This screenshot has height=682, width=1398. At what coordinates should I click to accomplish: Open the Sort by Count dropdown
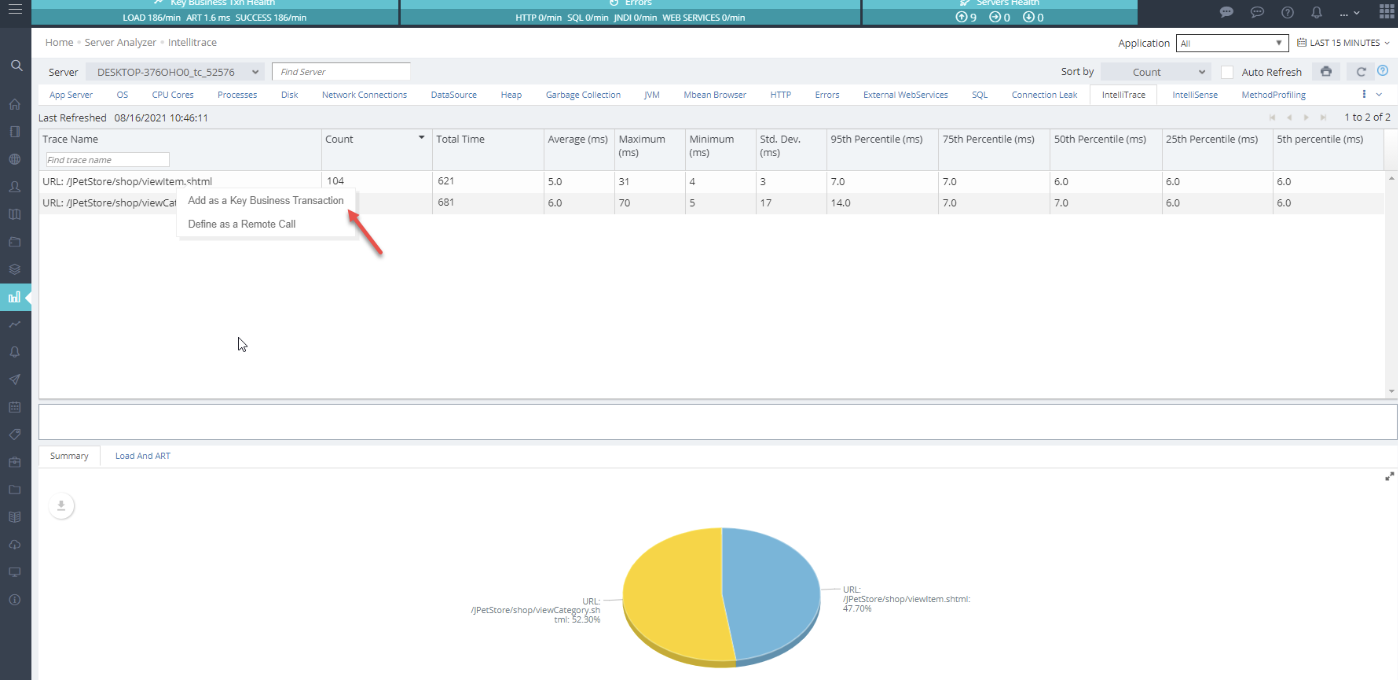[1156, 72]
